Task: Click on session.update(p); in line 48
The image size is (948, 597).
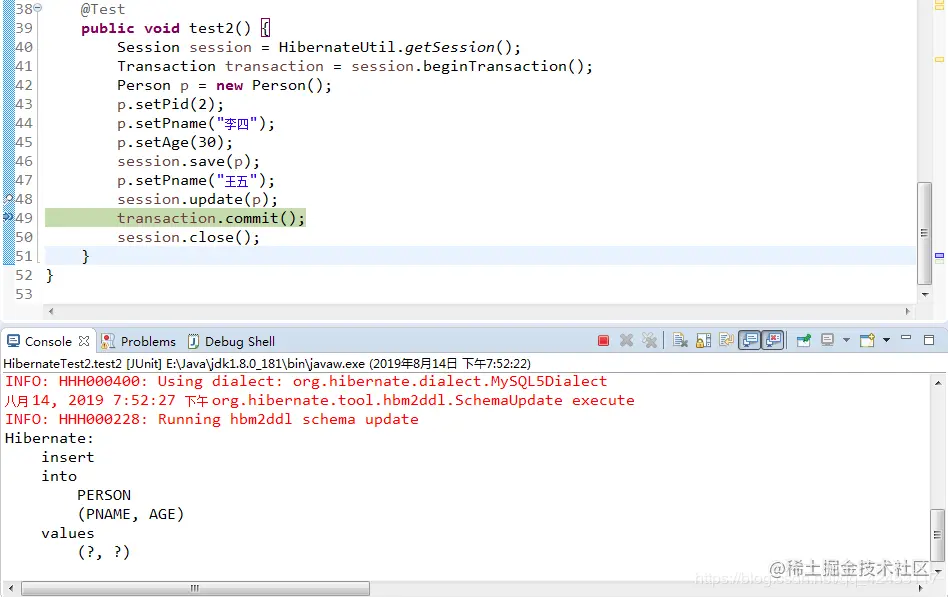Action: coord(197,199)
